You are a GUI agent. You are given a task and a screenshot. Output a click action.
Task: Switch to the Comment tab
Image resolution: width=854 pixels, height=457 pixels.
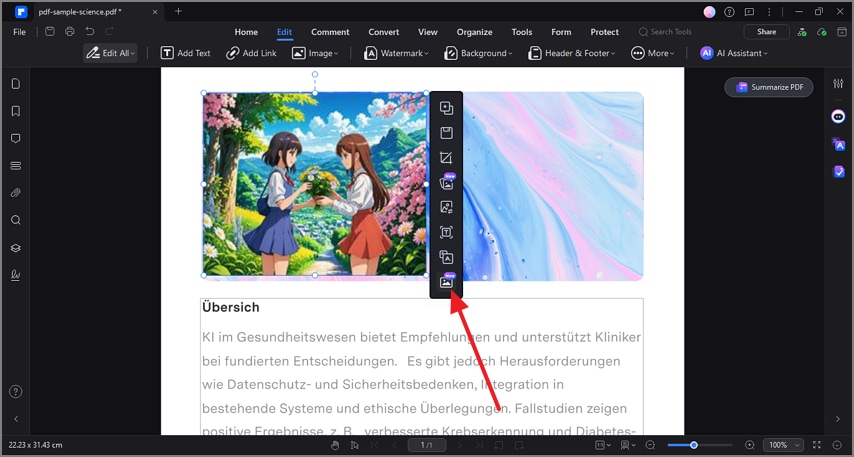[330, 32]
